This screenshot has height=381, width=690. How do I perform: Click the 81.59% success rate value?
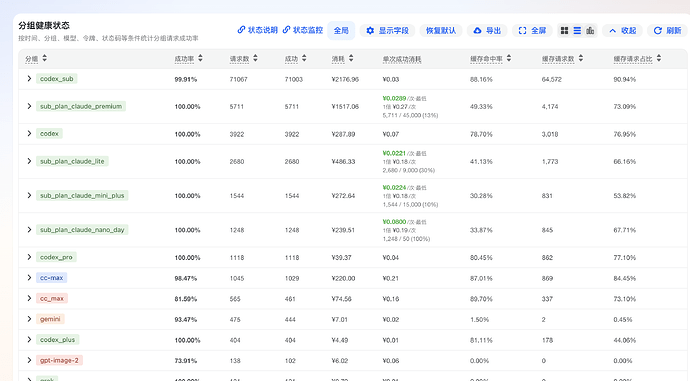point(186,299)
